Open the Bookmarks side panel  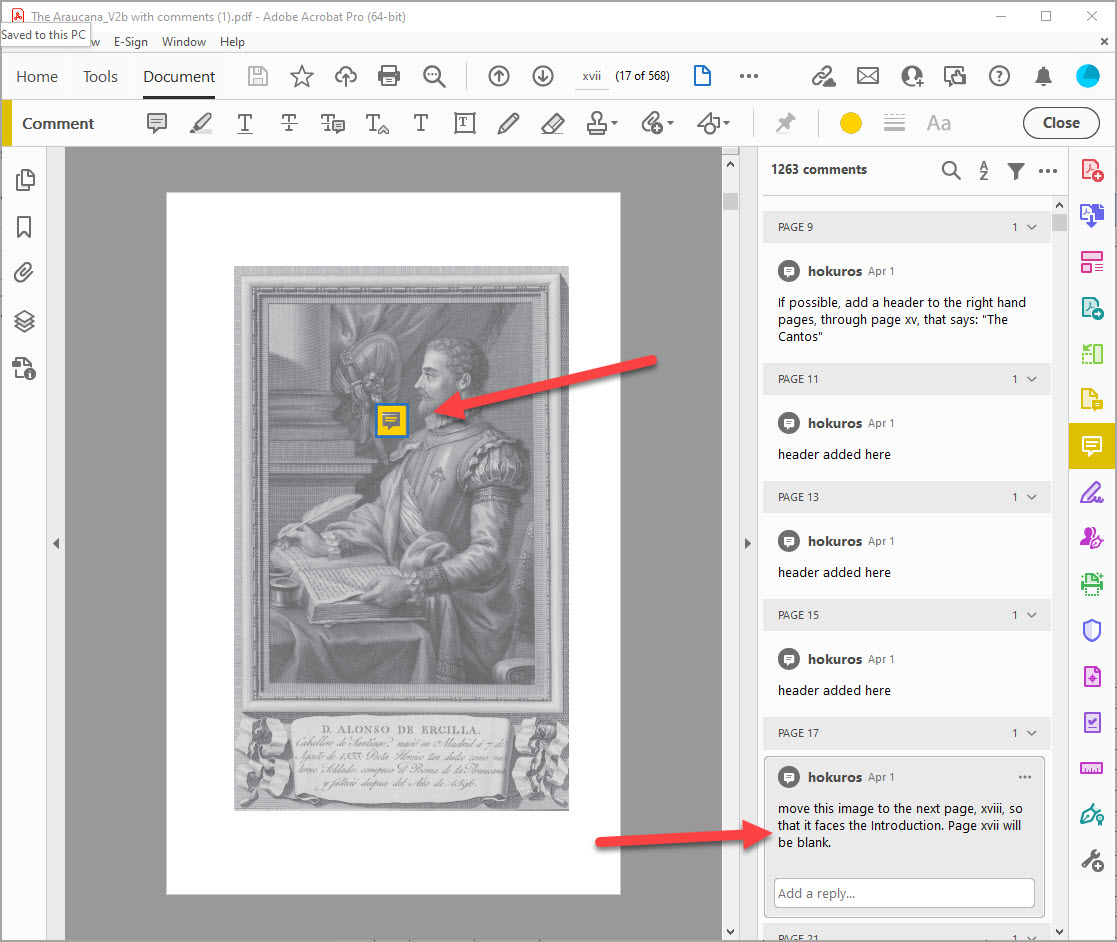coord(25,227)
